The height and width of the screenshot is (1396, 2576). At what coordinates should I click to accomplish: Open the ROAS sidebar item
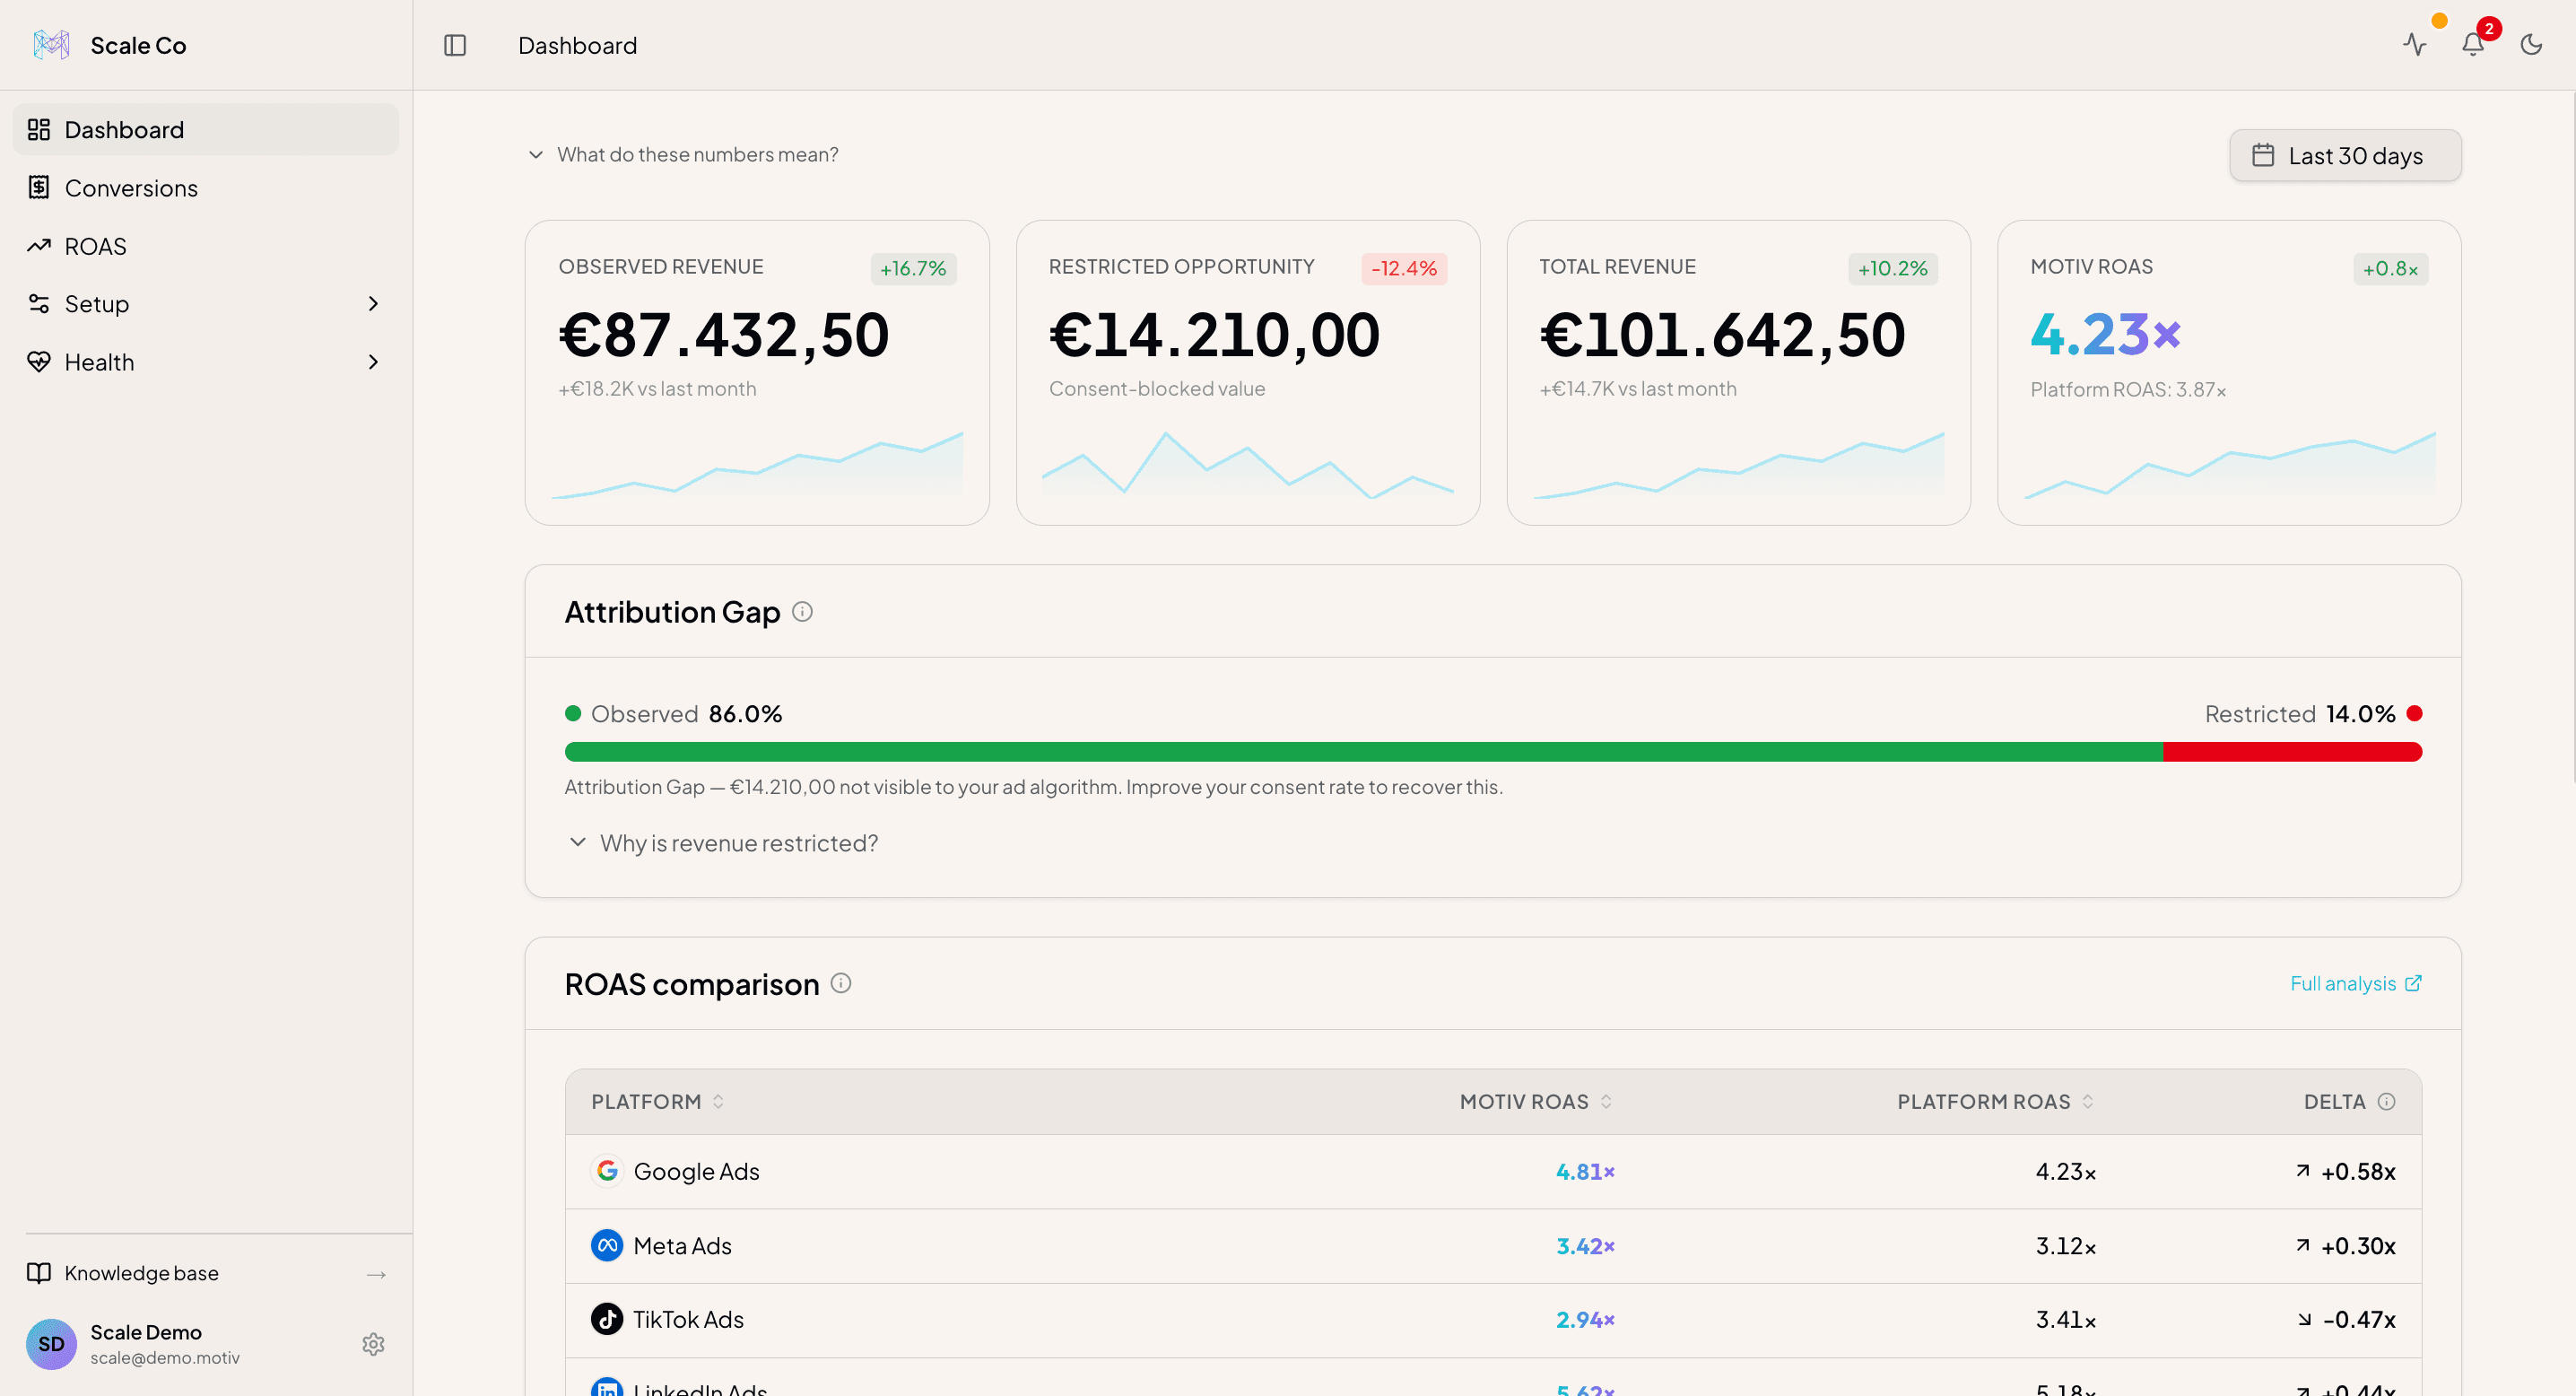tap(206, 246)
